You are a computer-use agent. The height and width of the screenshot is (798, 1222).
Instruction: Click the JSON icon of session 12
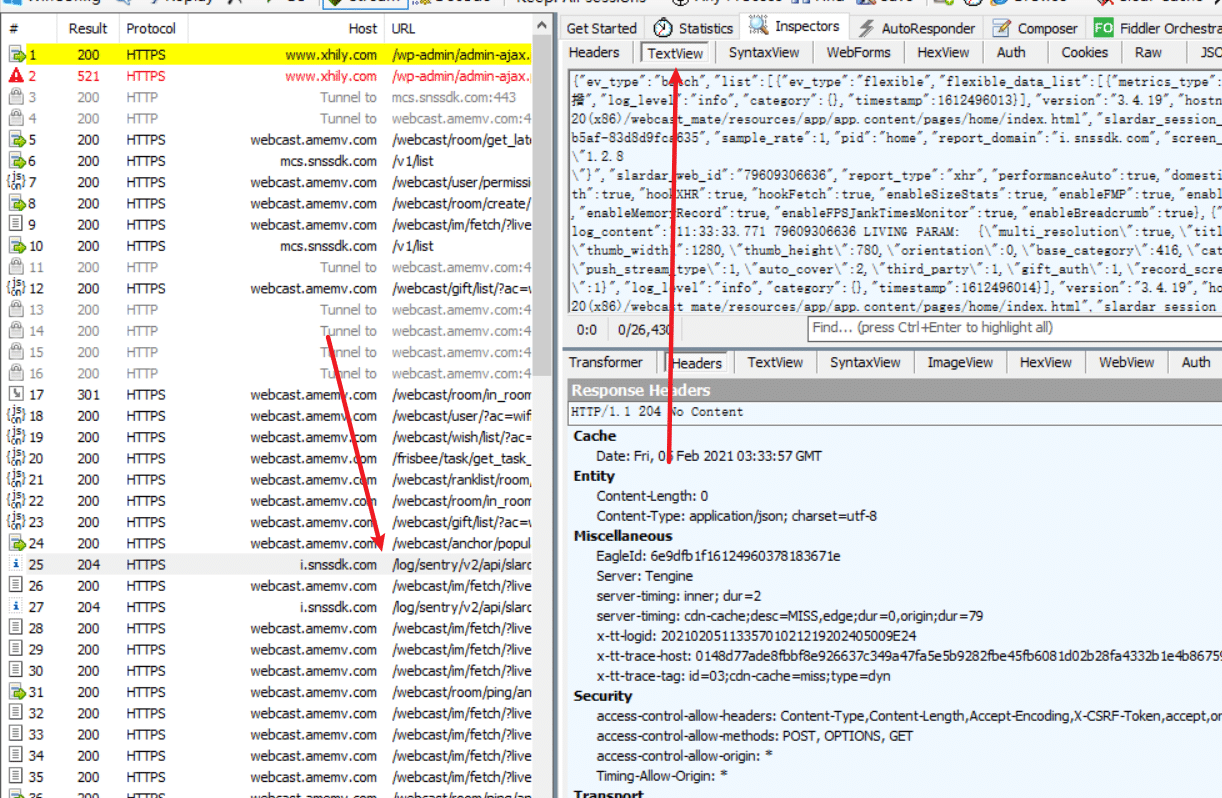16,289
